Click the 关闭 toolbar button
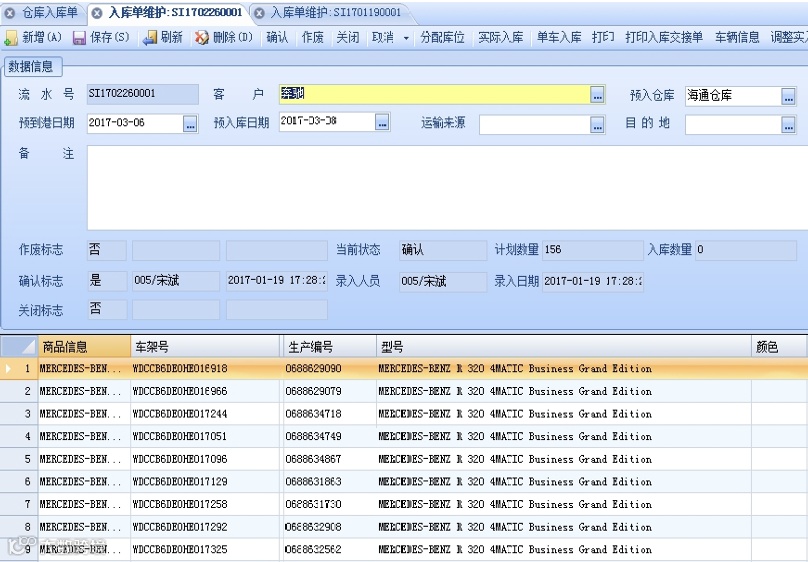 pos(347,37)
